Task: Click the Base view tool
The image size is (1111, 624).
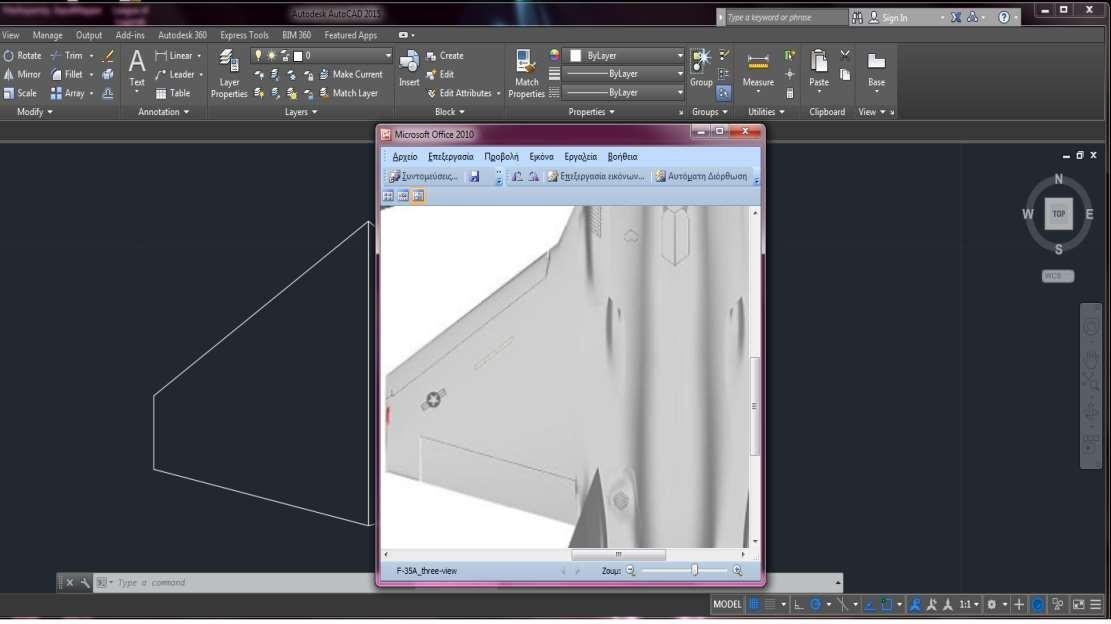Action: tap(876, 71)
